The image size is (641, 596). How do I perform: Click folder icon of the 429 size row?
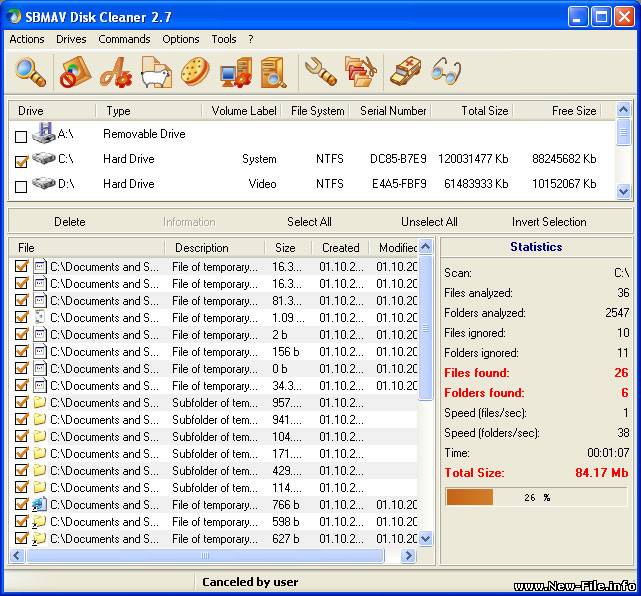40,470
